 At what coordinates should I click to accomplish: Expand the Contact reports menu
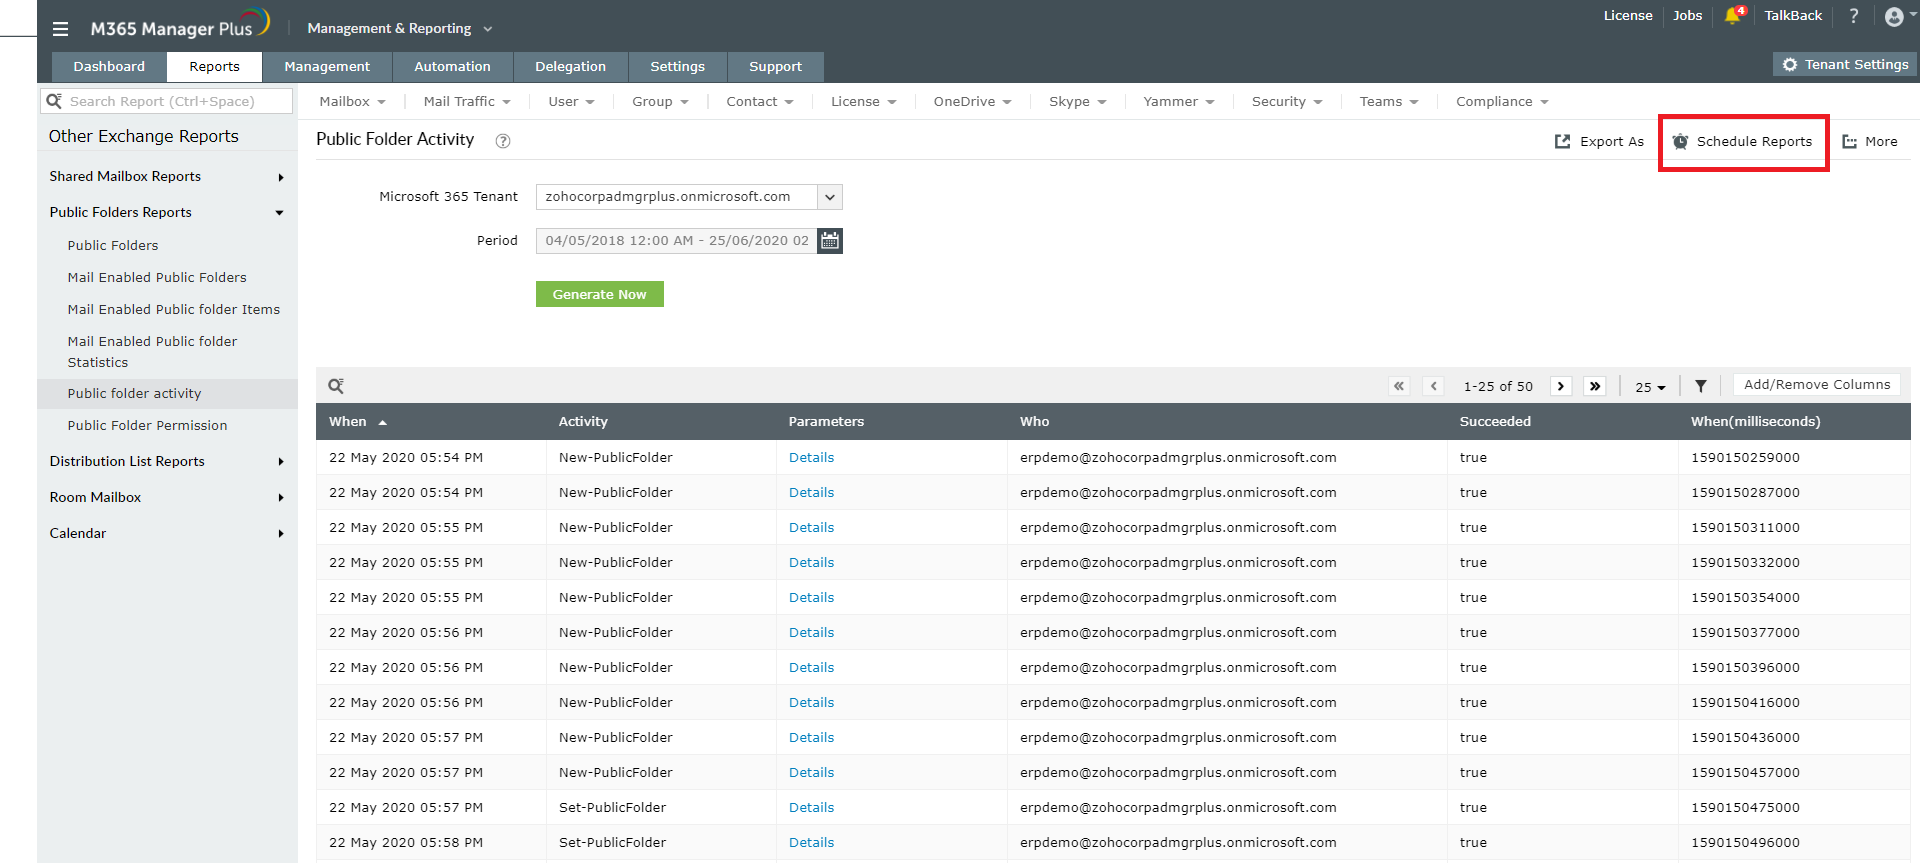(x=760, y=102)
